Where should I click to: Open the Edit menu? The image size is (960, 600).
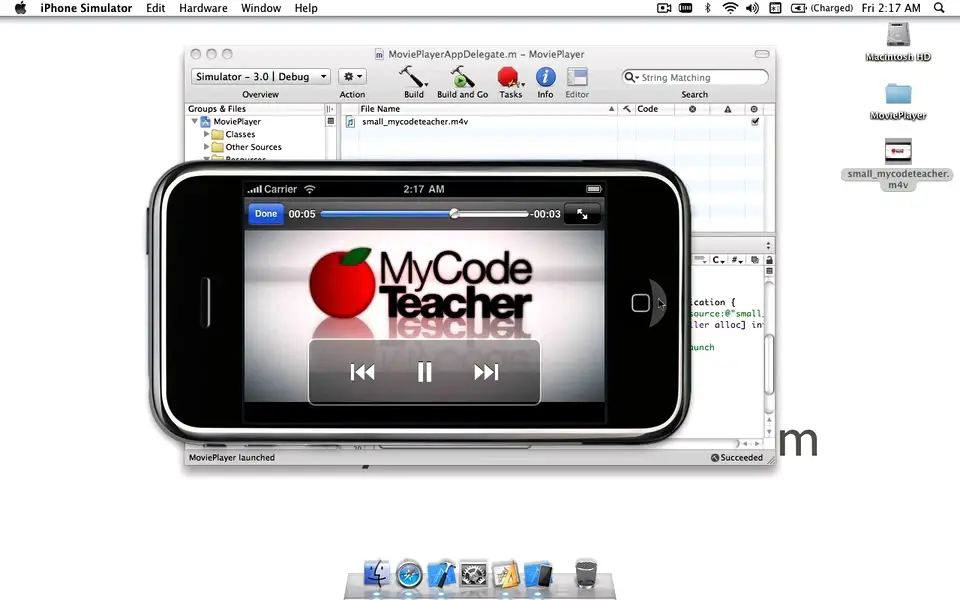(156, 8)
